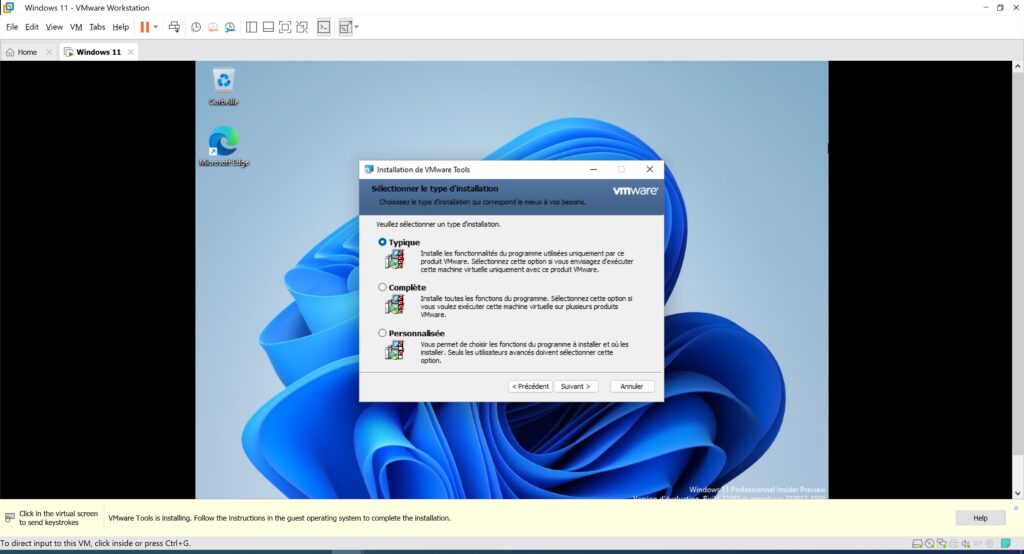Revert the VM to its last snapshot
The height and width of the screenshot is (554, 1024).
(x=213, y=27)
